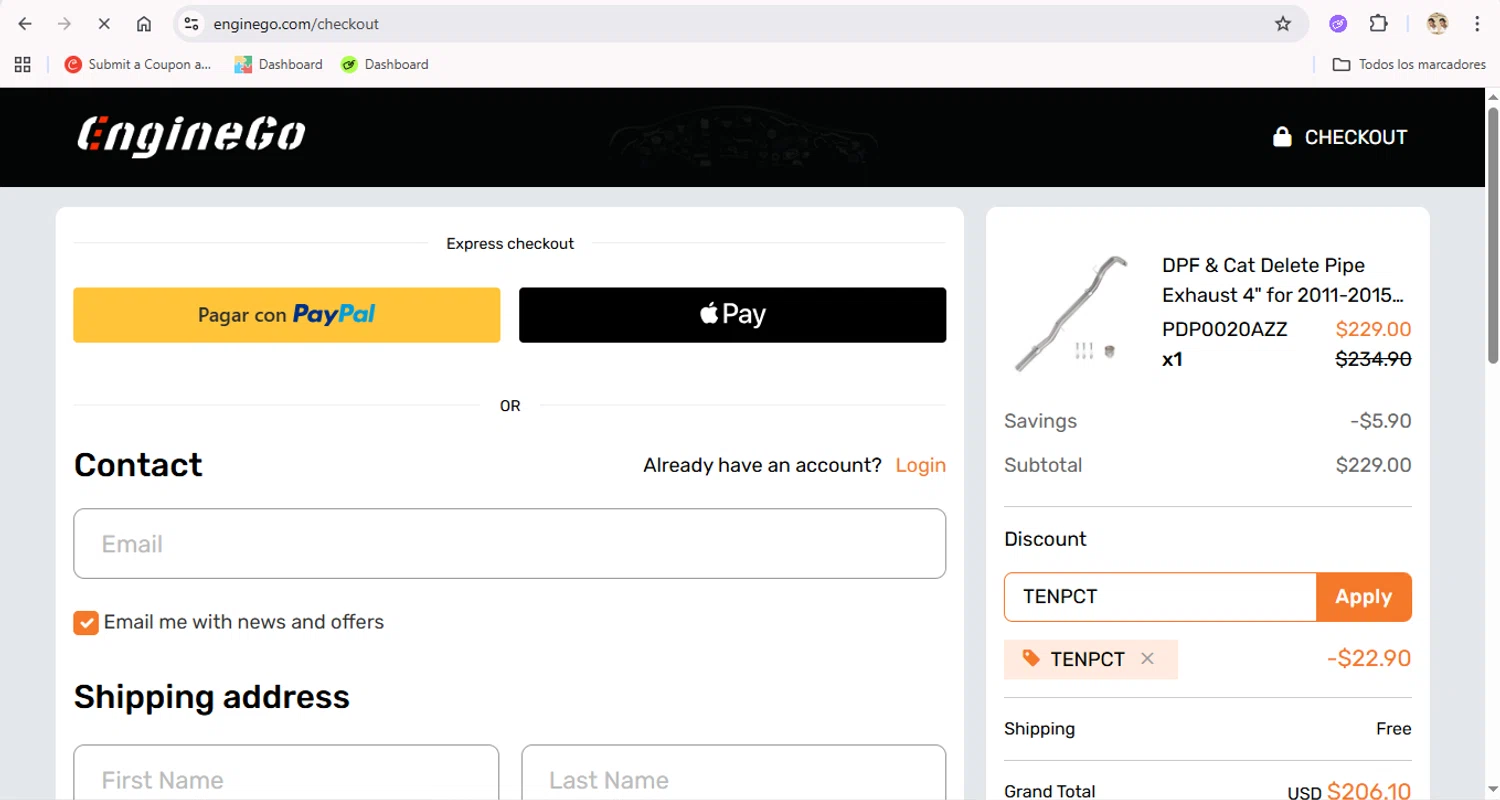View site information icon in address bar
Image resolution: width=1500 pixels, height=800 pixels.
[192, 24]
